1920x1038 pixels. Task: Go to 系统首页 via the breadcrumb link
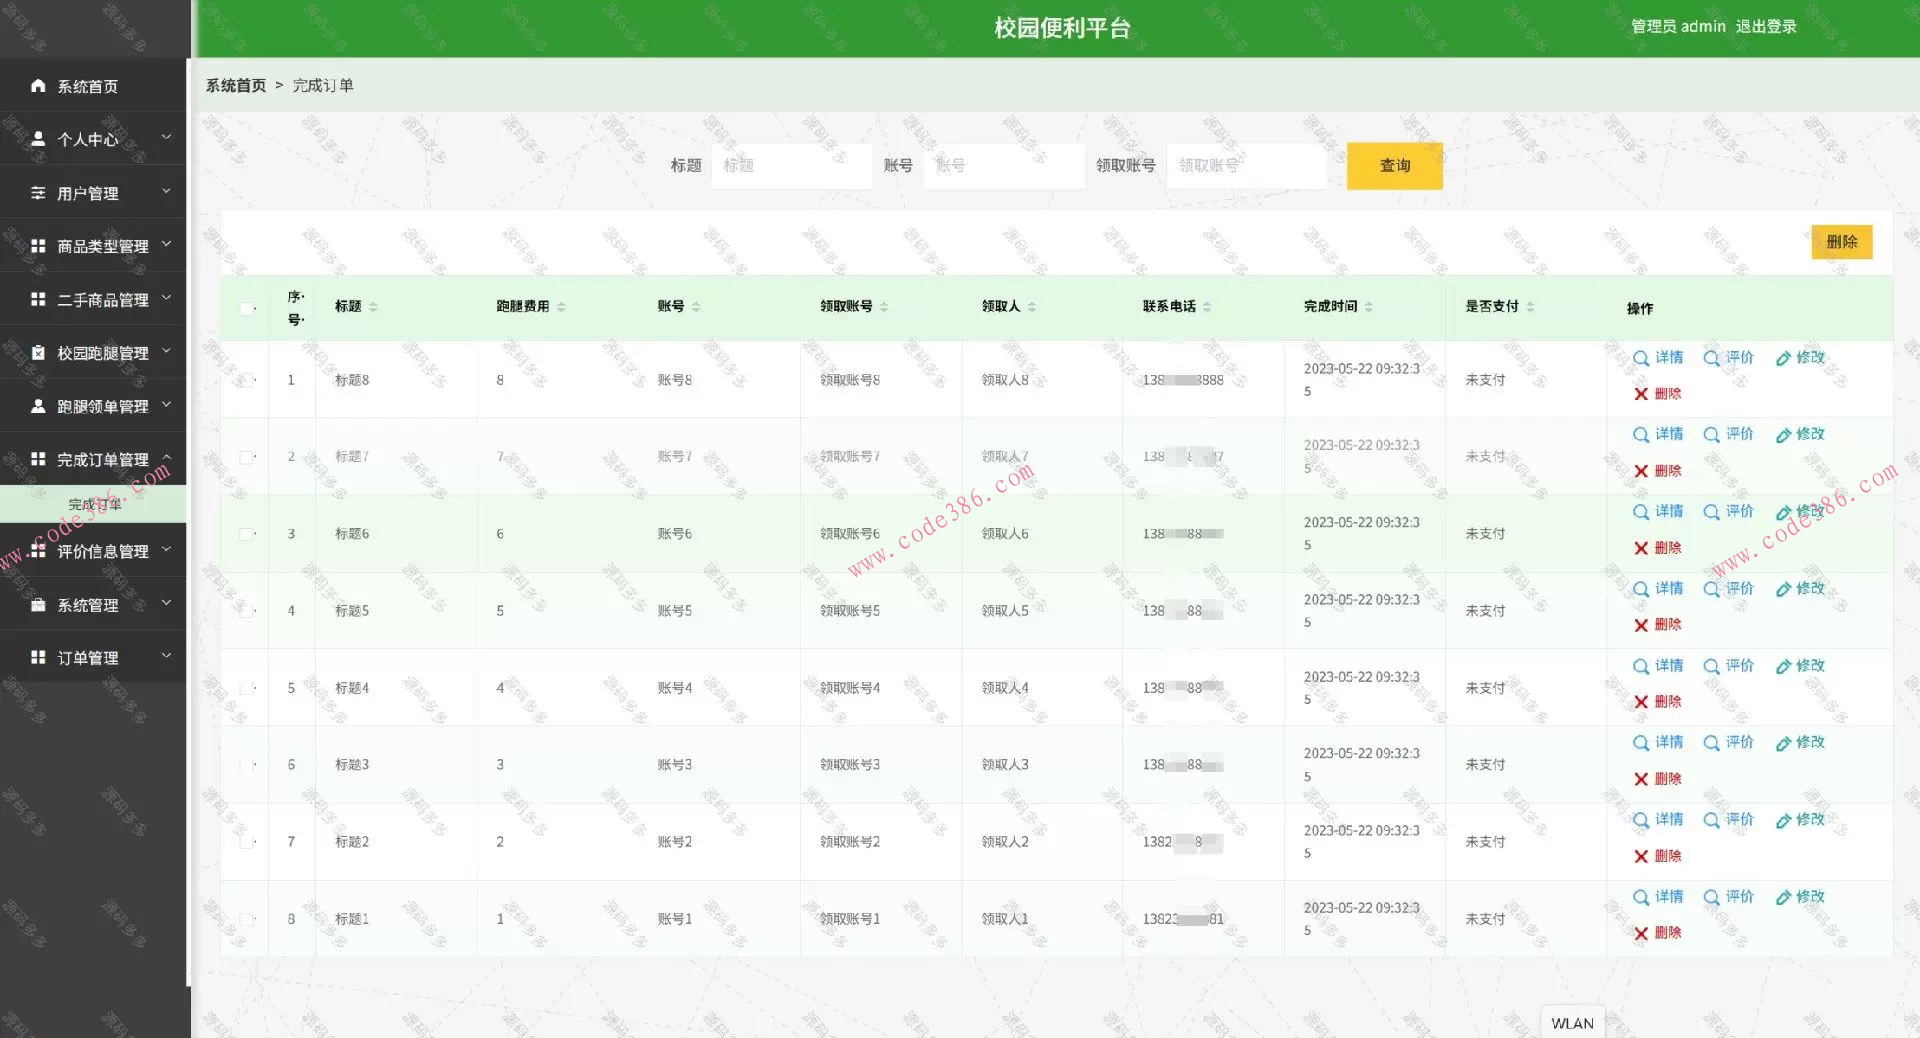pyautogui.click(x=236, y=86)
